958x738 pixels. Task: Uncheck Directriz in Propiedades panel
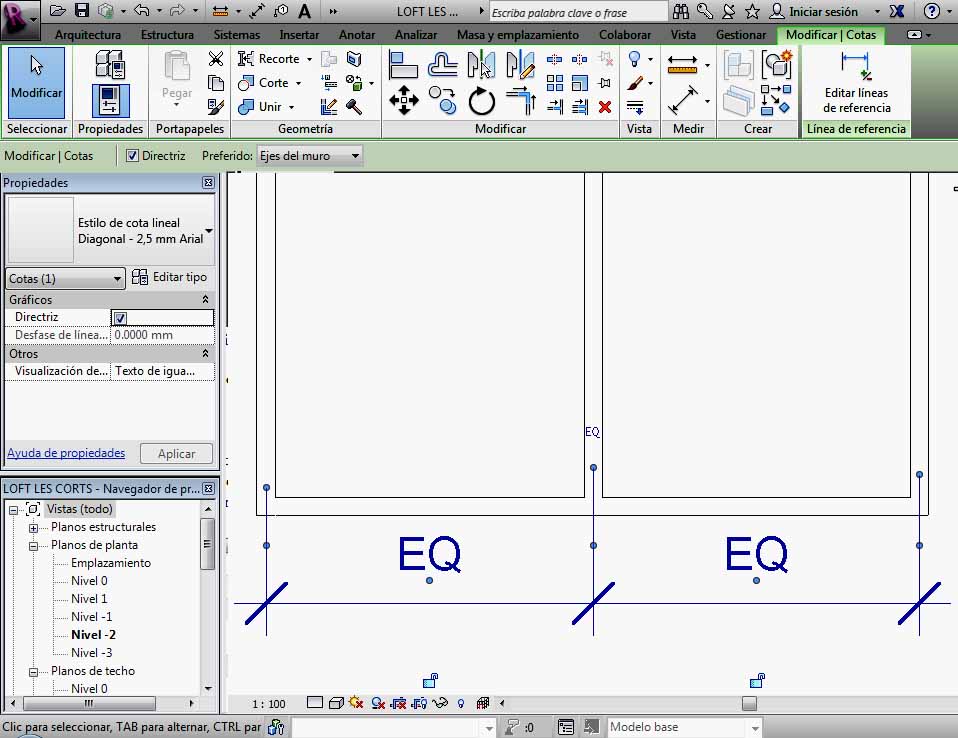121,318
